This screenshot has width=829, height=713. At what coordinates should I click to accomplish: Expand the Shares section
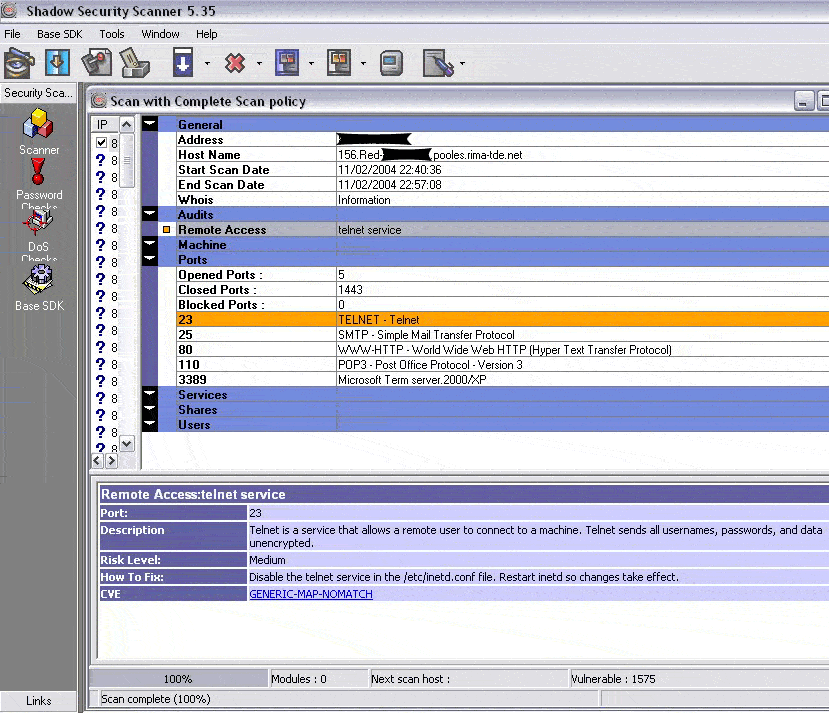[x=150, y=409]
